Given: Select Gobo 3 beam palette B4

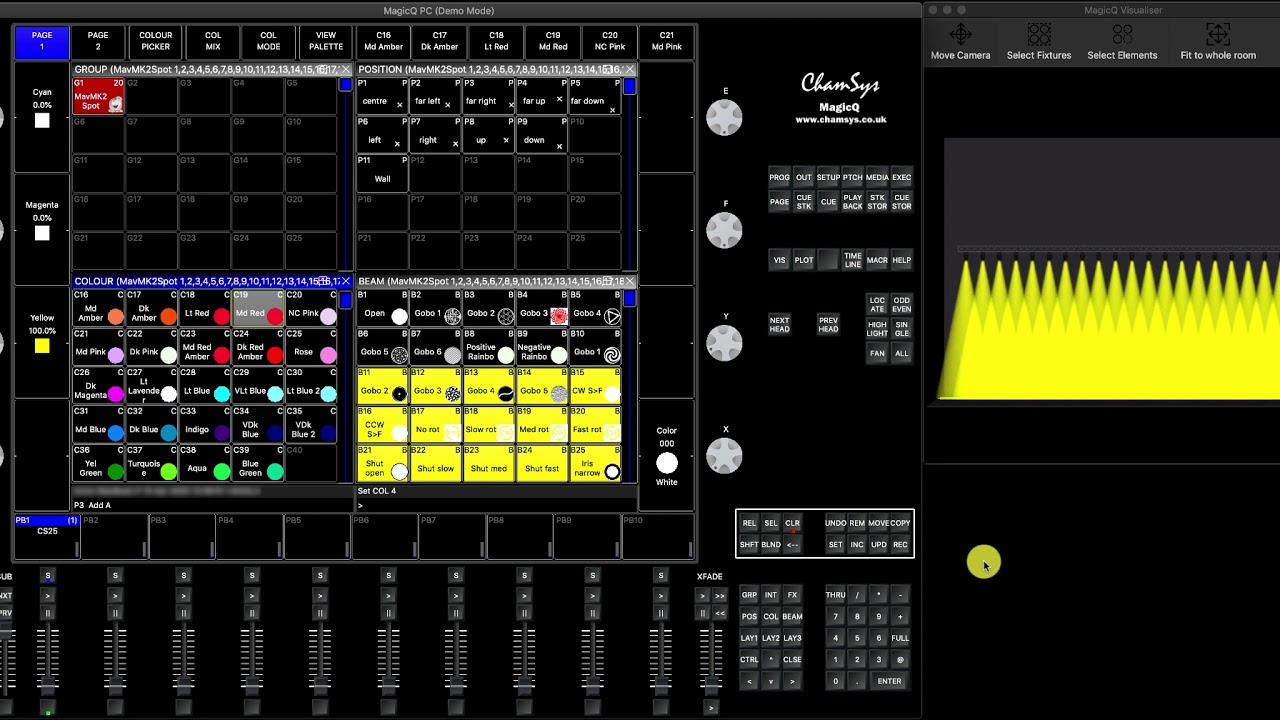Looking at the screenshot, I should click(542, 309).
